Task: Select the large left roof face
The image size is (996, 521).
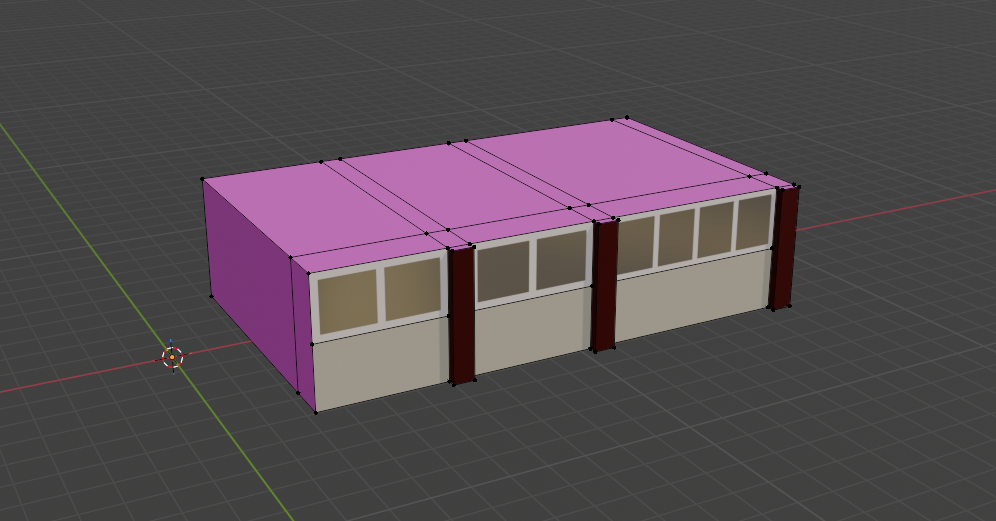Action: pos(310,210)
